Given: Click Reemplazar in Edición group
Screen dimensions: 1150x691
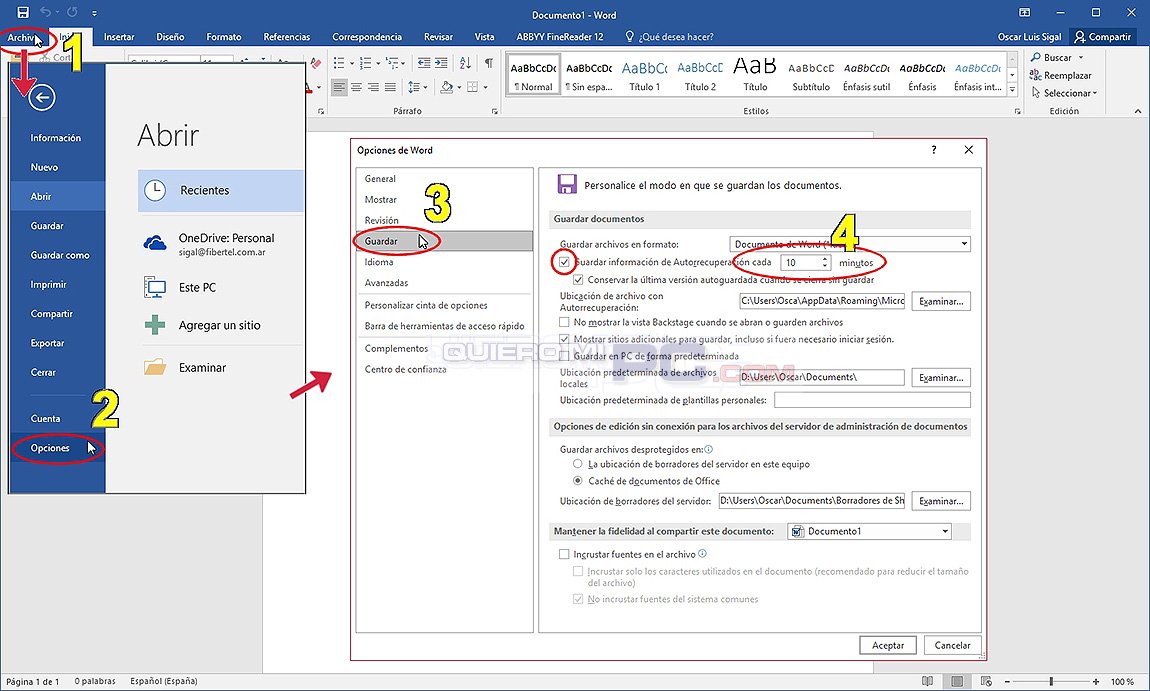Looking at the screenshot, I should 1061,75.
